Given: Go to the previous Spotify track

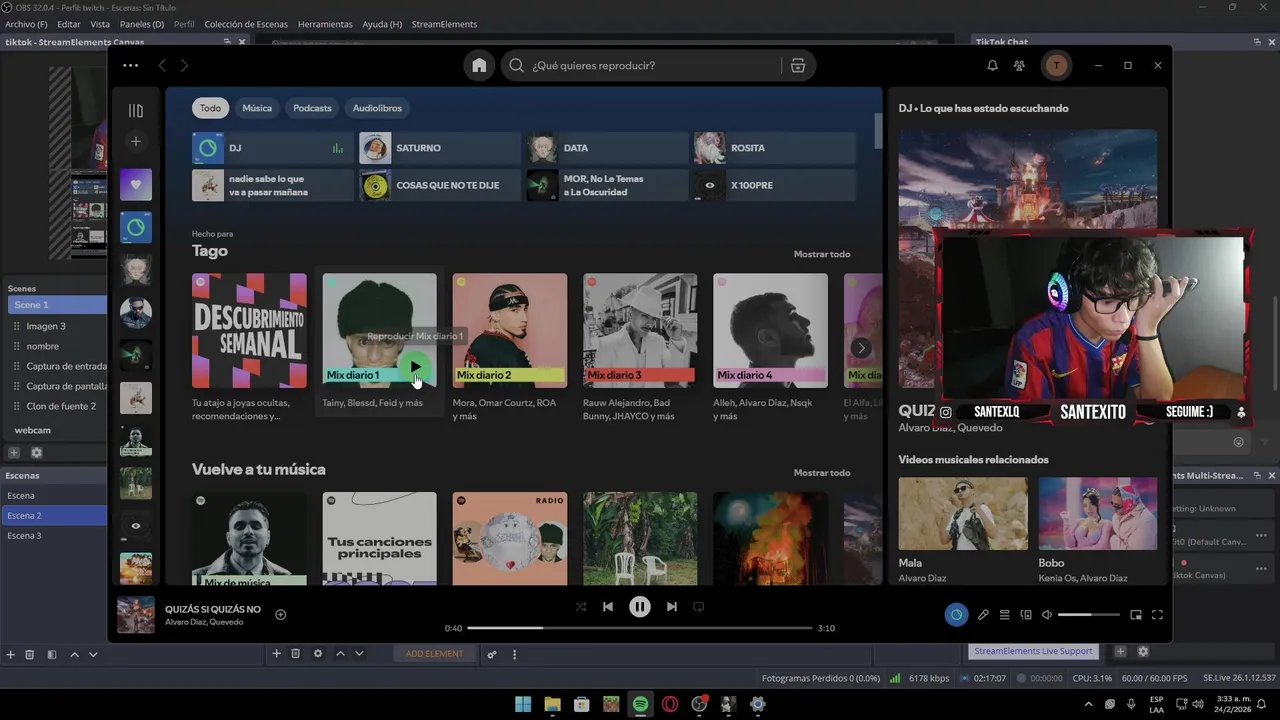Looking at the screenshot, I should click(x=608, y=606).
